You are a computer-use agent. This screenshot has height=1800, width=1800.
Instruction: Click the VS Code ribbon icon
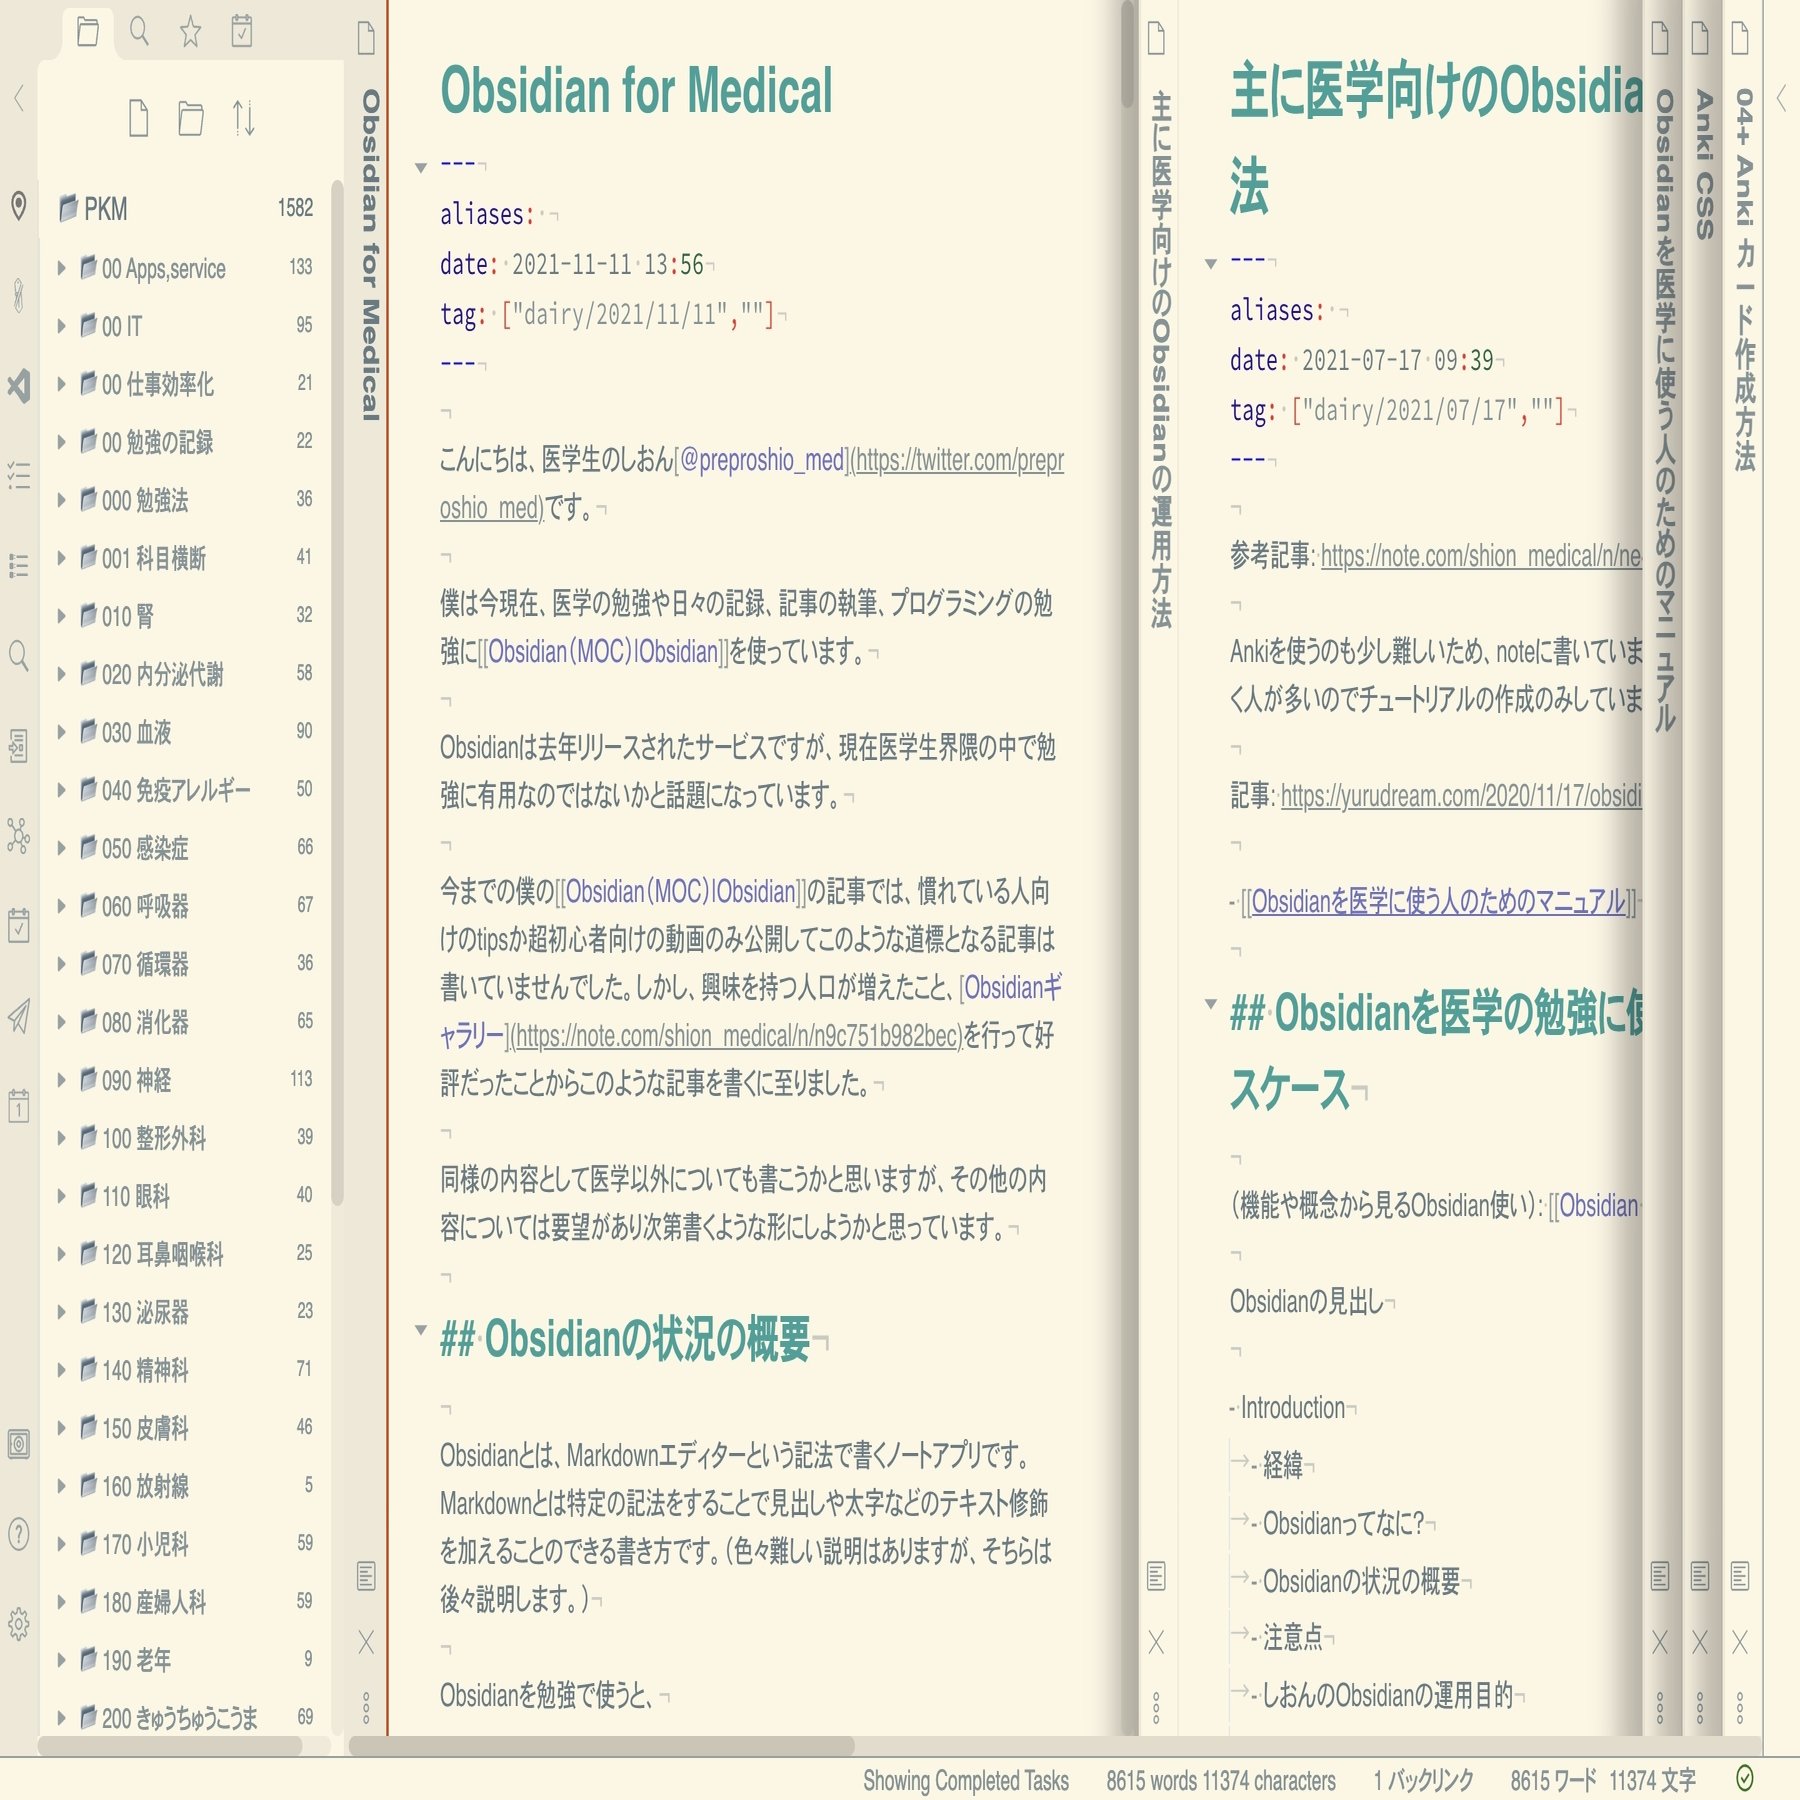[18, 385]
